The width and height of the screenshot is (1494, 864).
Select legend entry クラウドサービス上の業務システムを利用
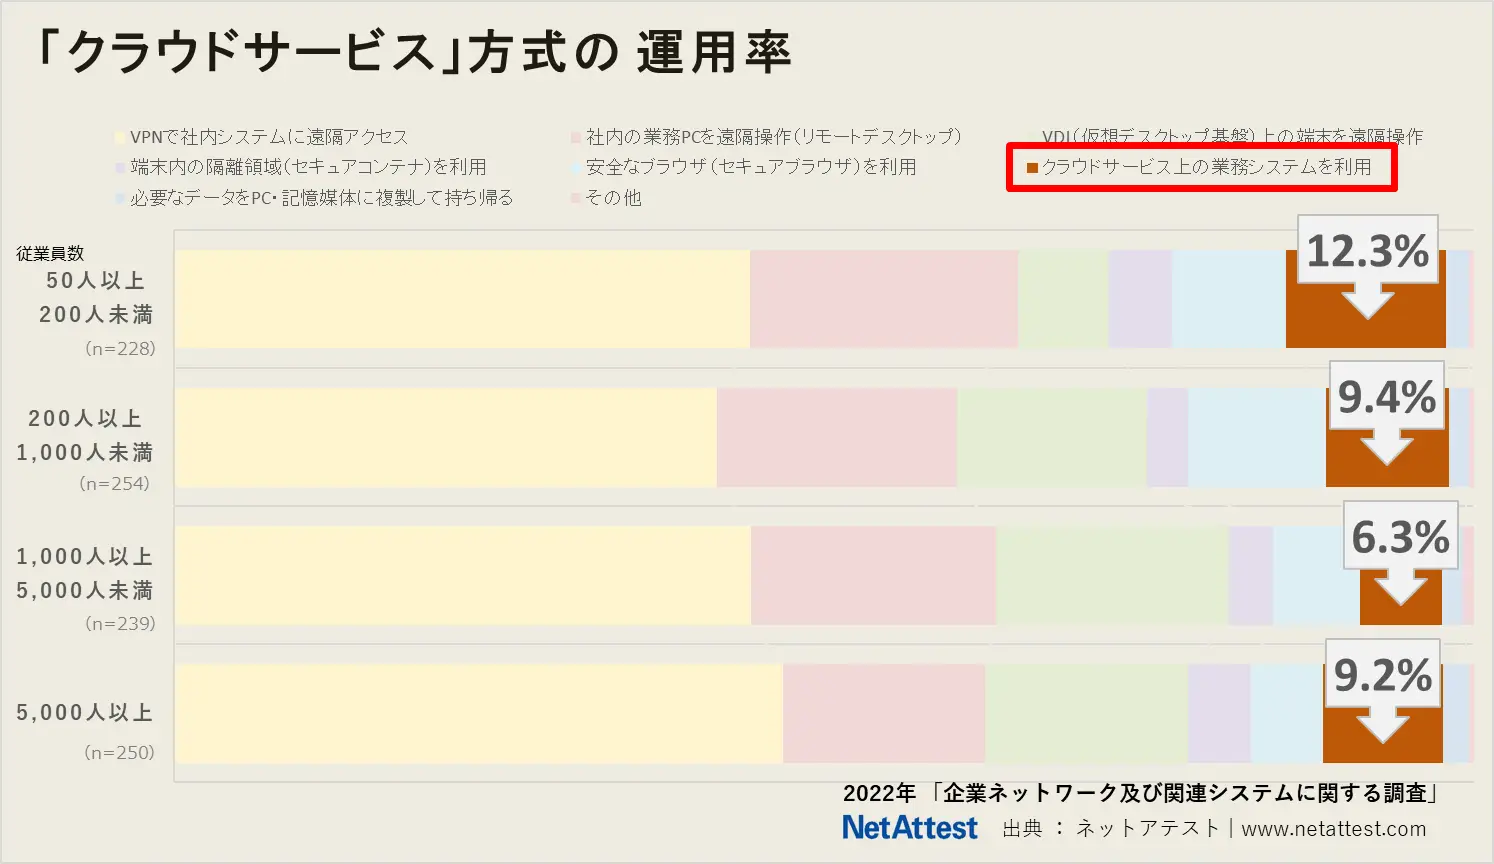1199,167
